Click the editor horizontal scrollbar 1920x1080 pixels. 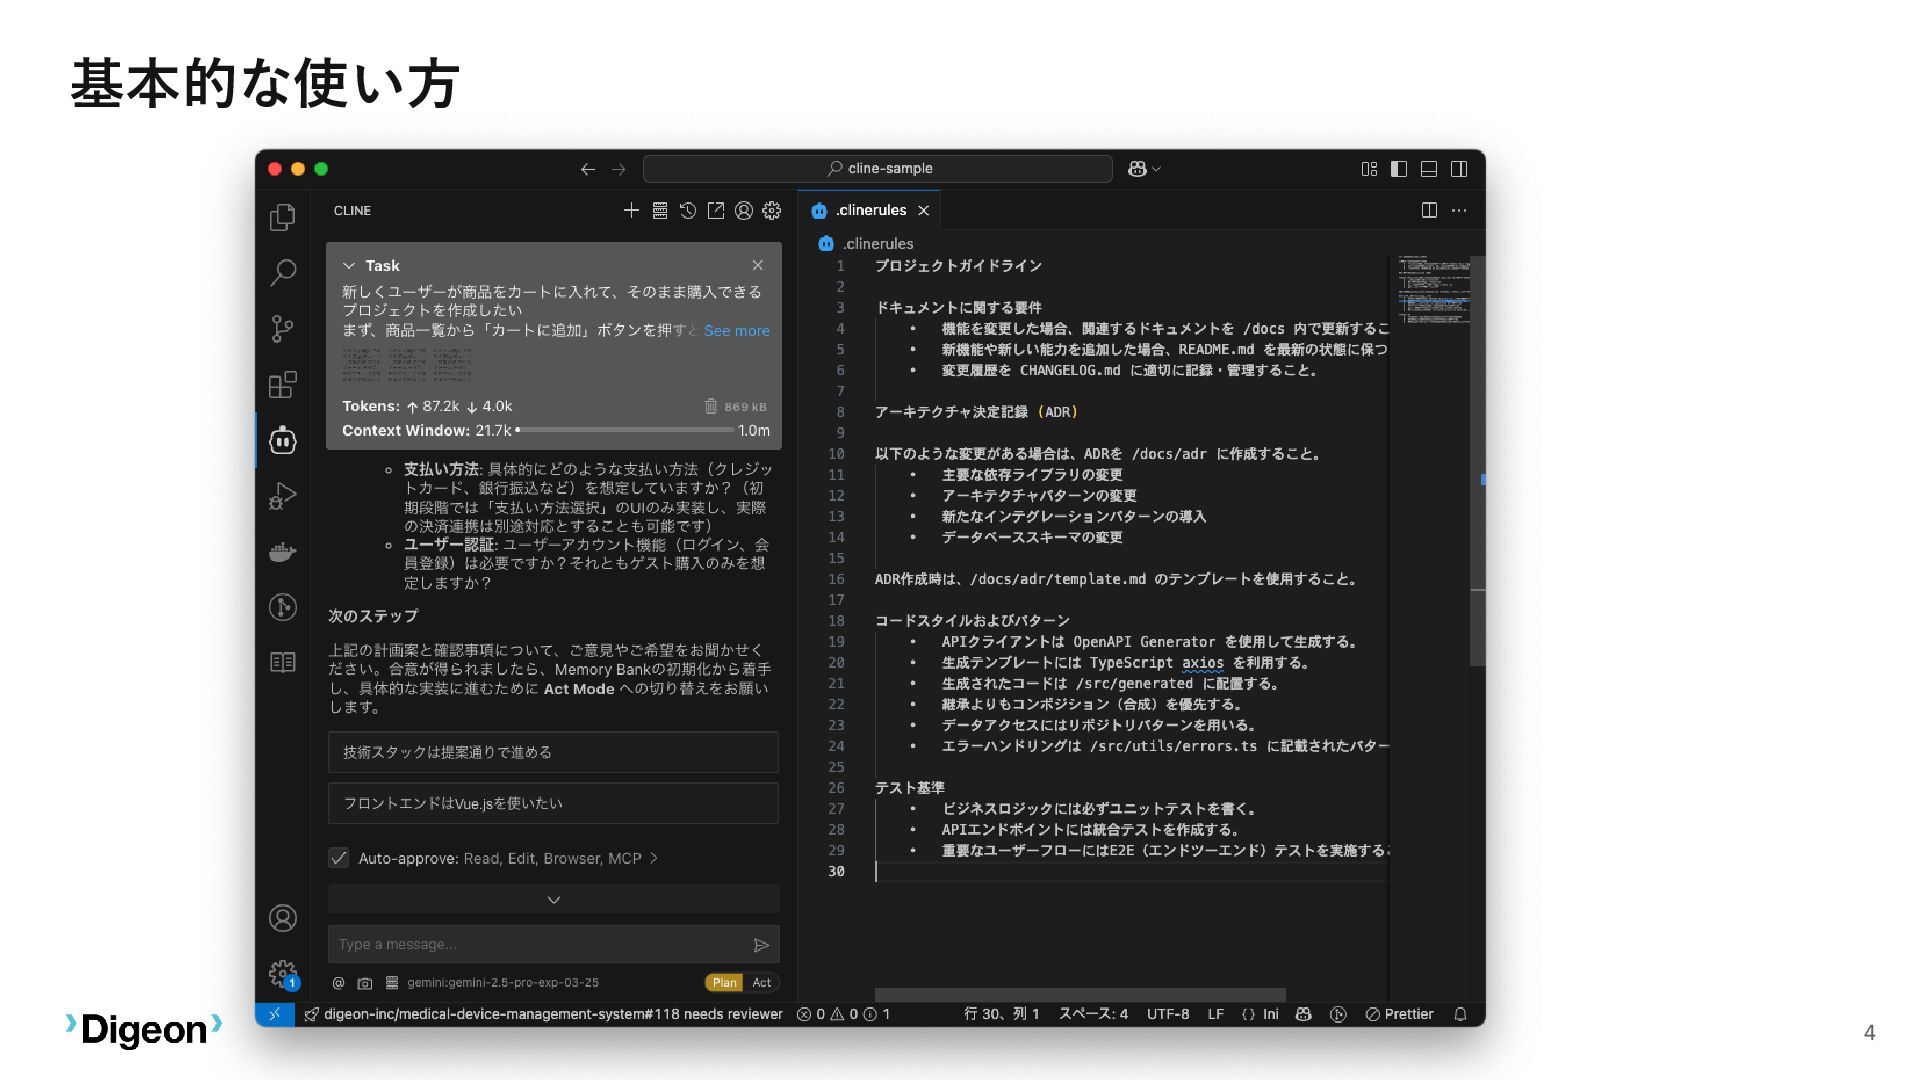click(1080, 995)
